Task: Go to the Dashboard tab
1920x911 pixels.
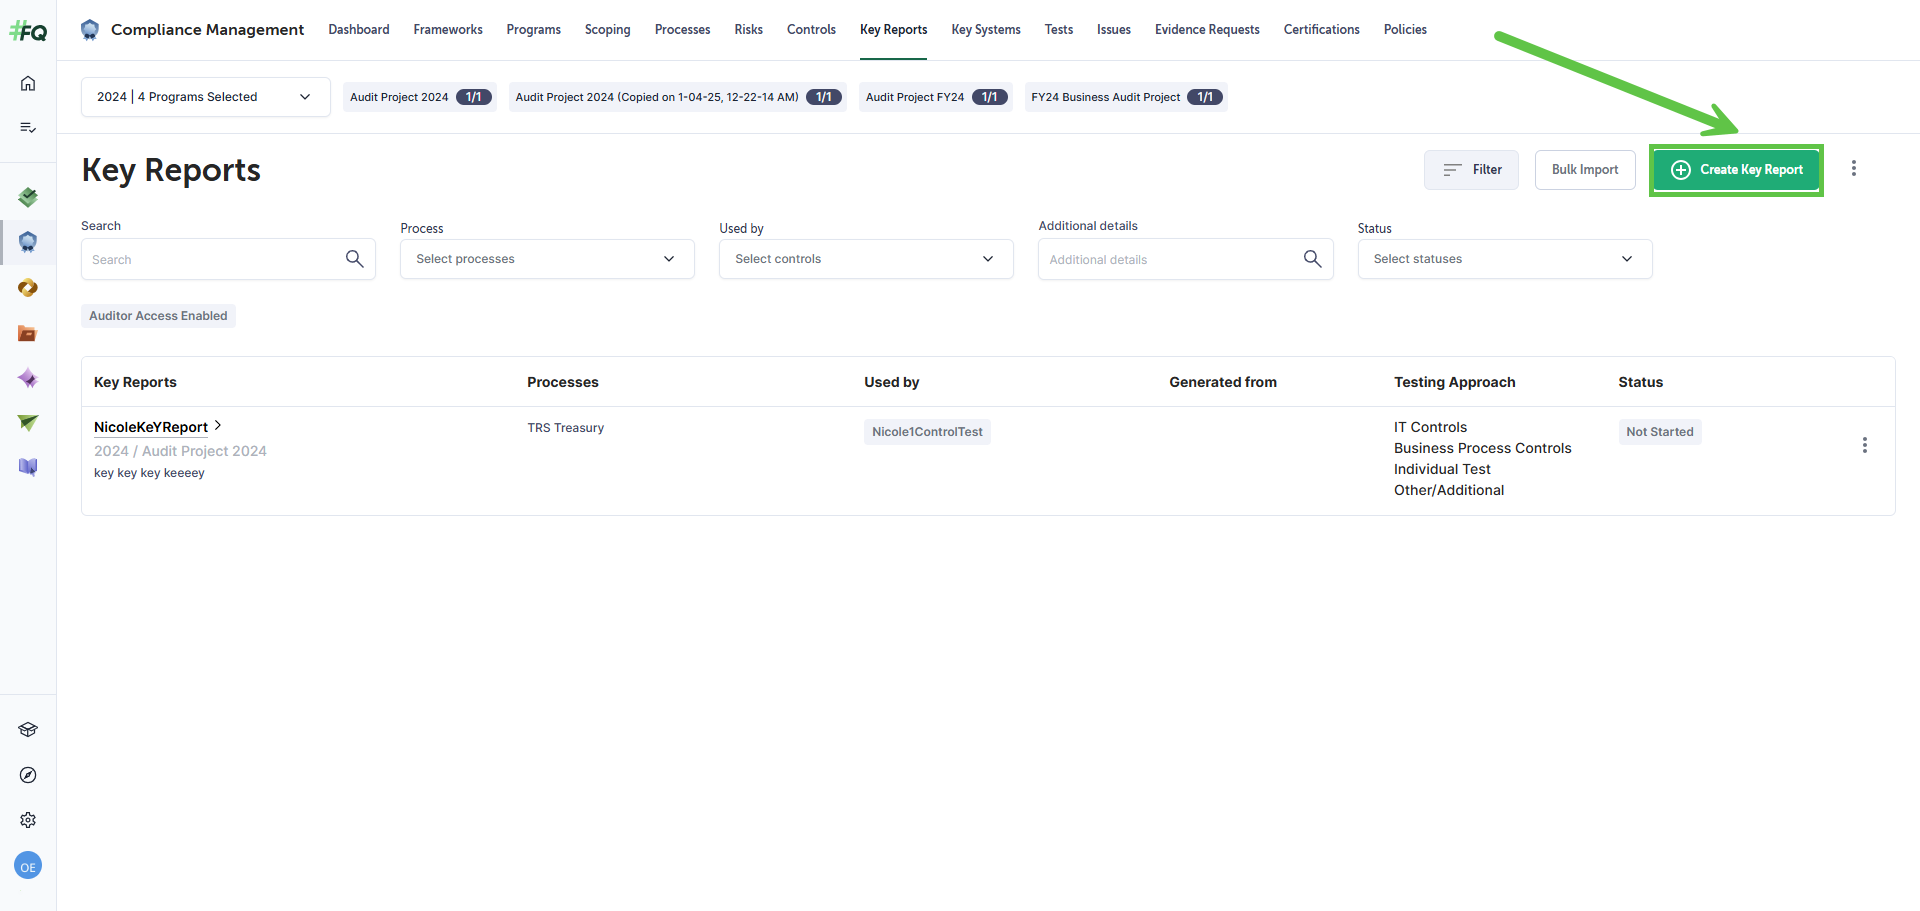Action: [x=359, y=30]
